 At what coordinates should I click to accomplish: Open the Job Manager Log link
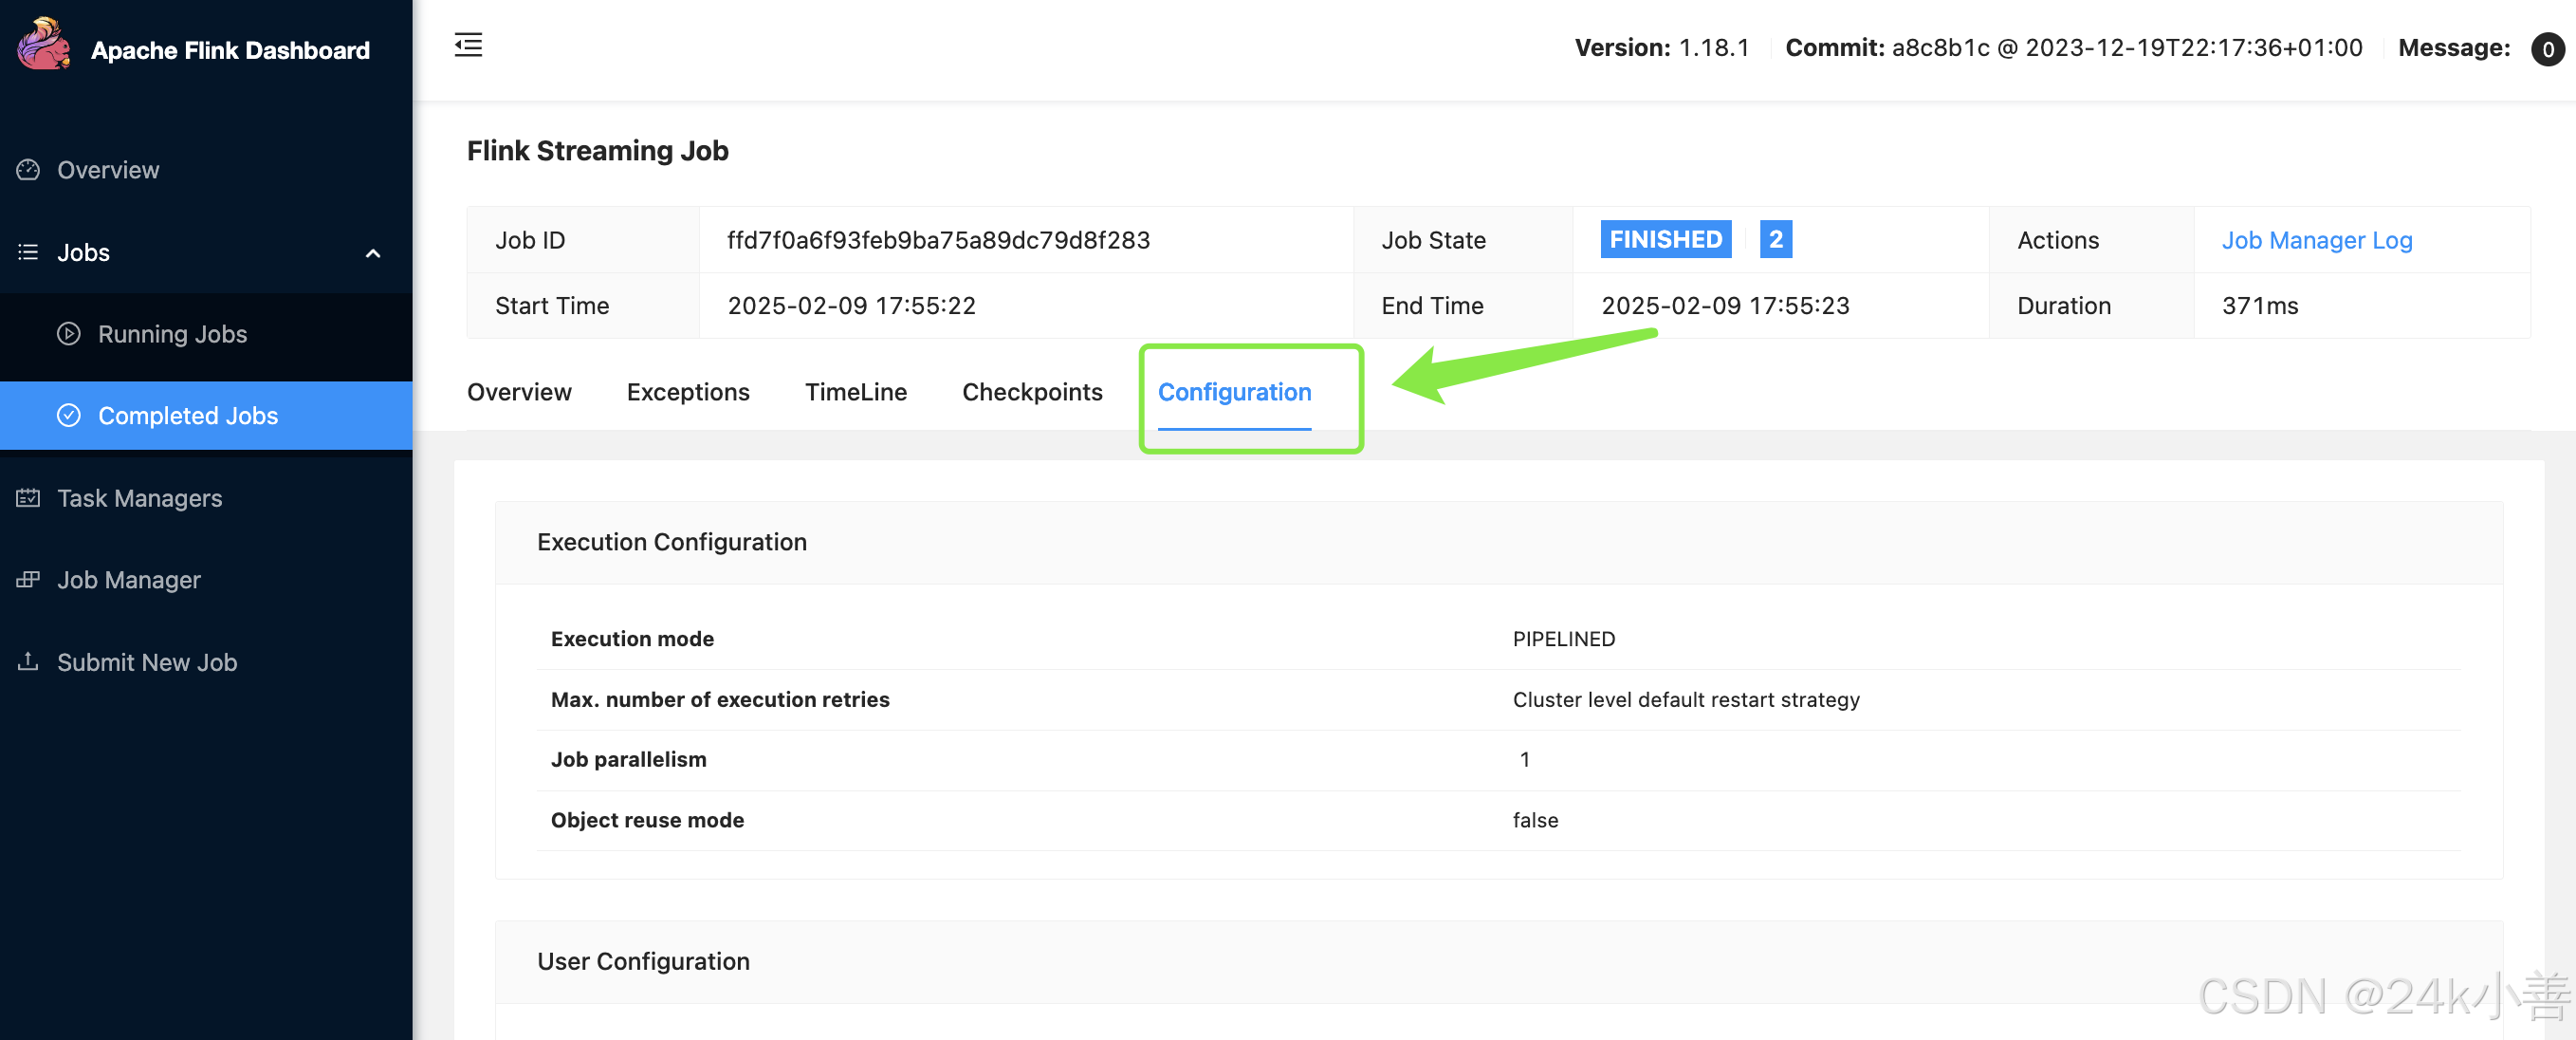click(x=2316, y=240)
